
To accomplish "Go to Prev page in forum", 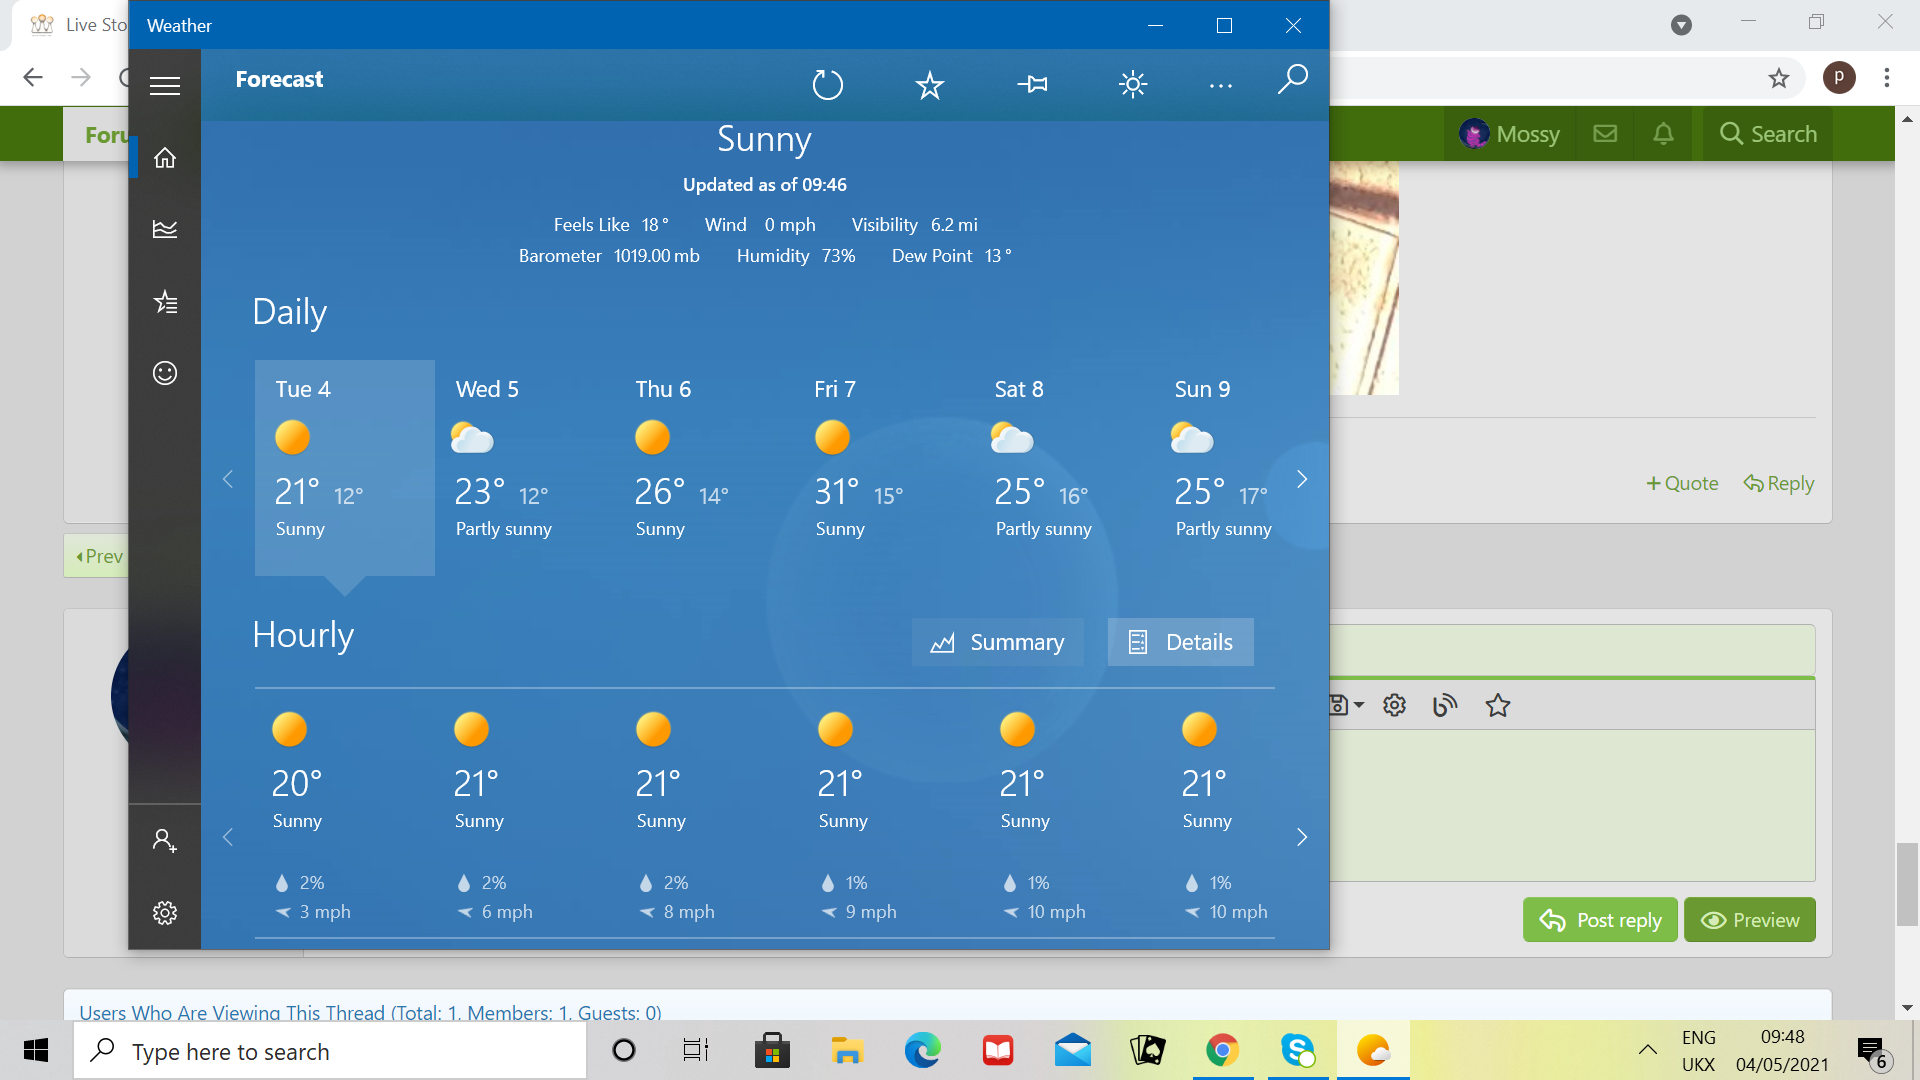I will point(98,556).
